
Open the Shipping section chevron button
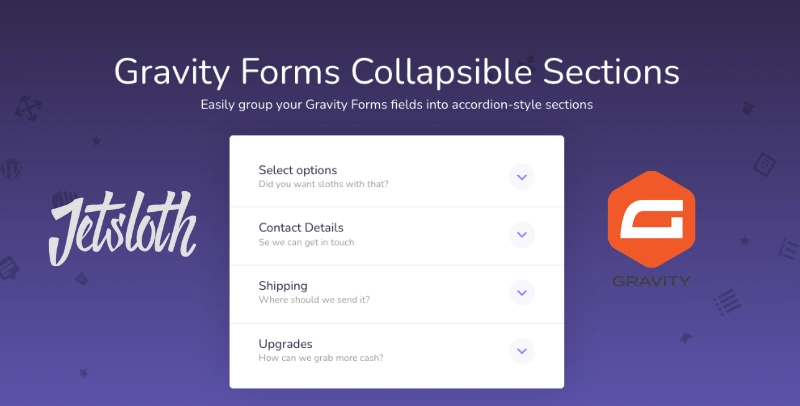point(521,293)
